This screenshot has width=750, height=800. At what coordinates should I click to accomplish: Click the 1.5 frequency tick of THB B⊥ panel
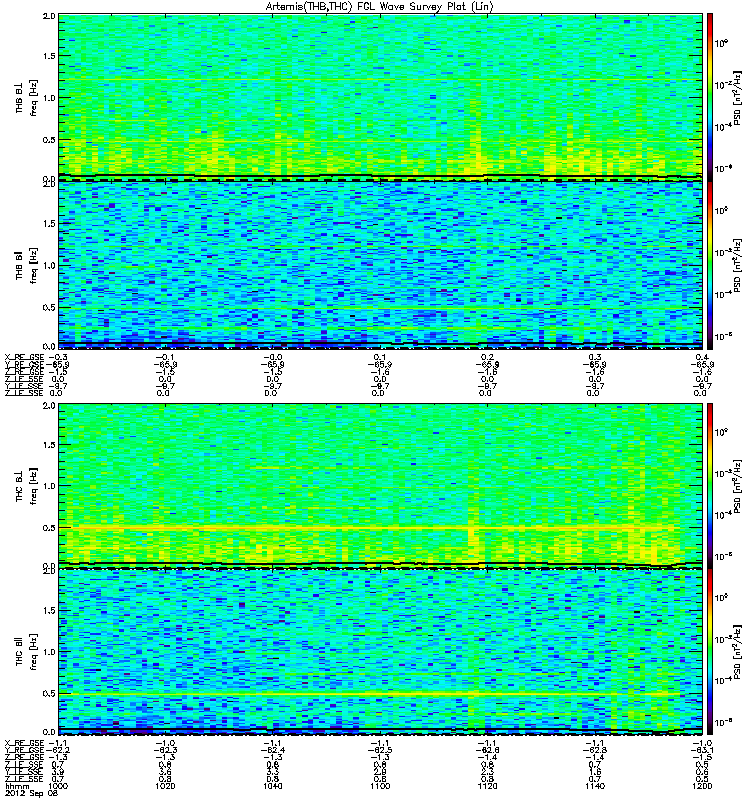49,56
